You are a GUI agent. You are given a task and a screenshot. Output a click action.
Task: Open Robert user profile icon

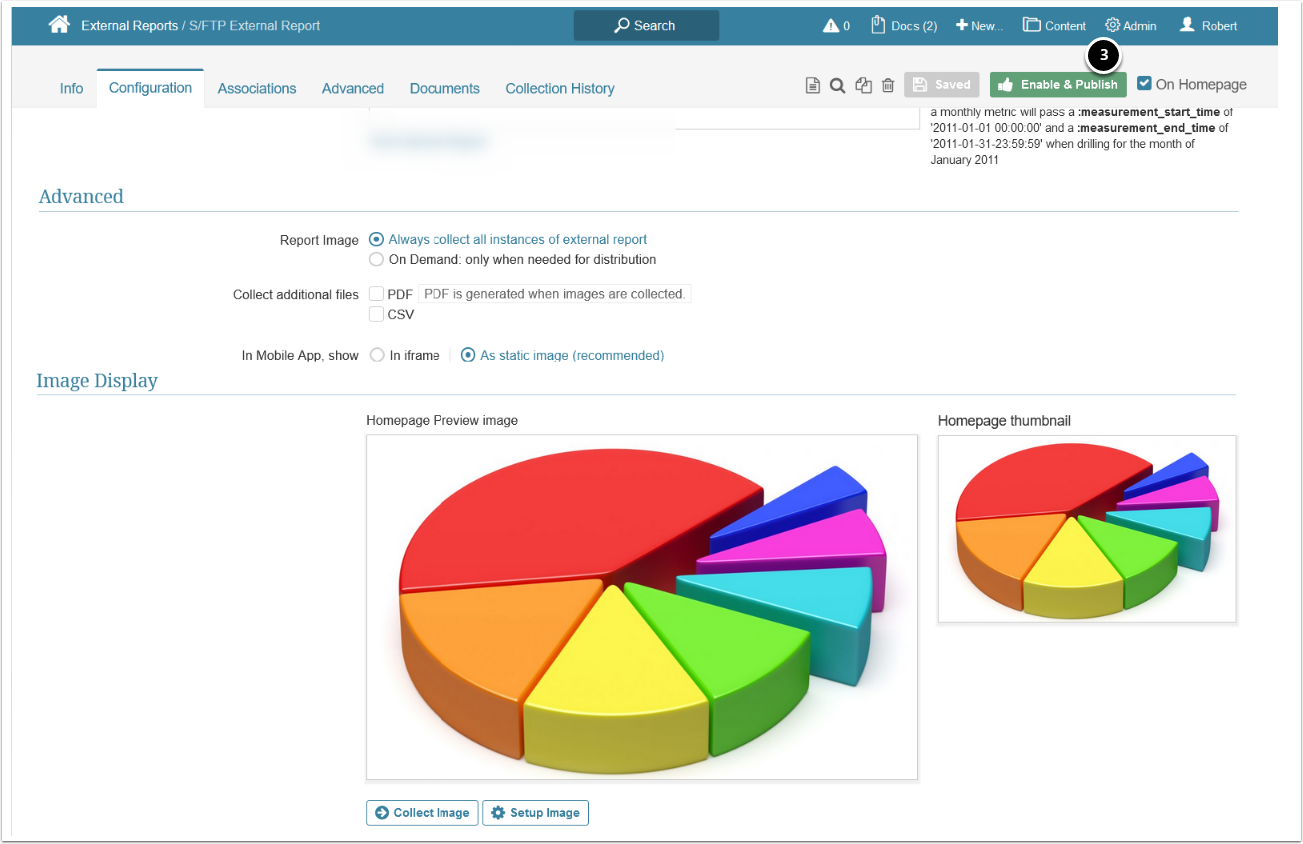pos(1187,25)
